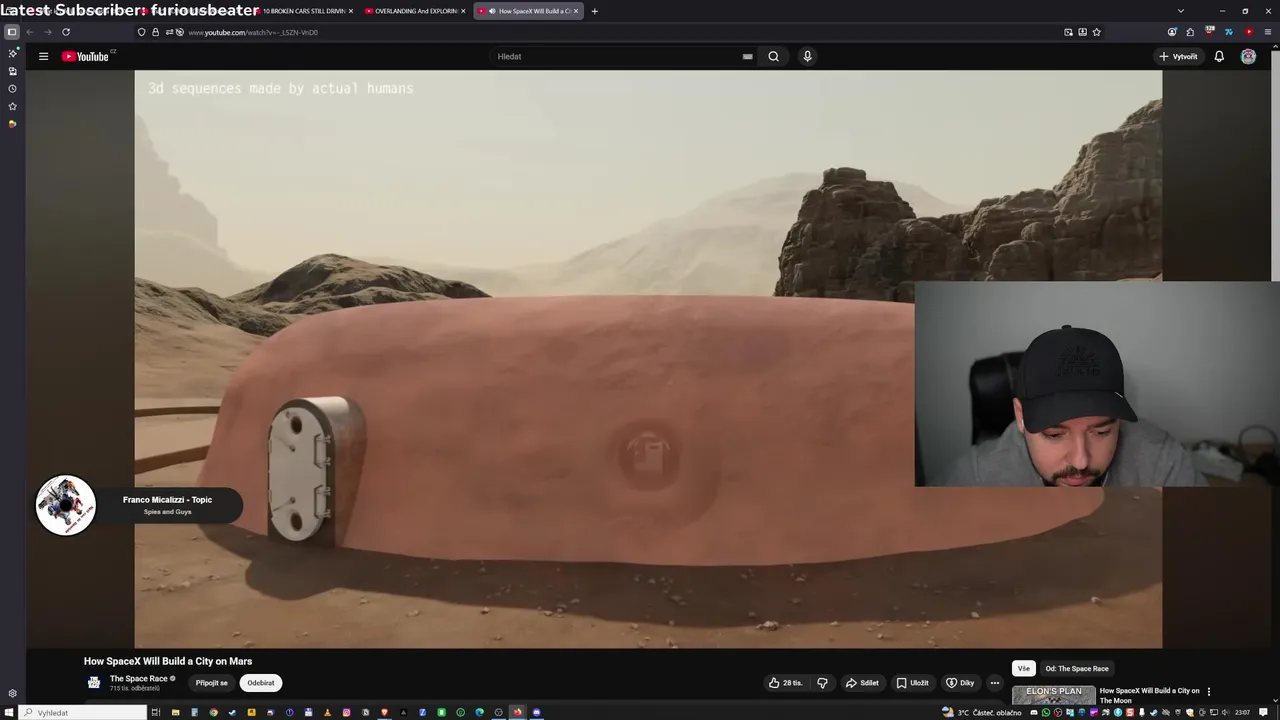Screen dimensions: 1280x720
Task: Open options for How SpaceX Will Build Moon video
Action: tap(1208, 691)
